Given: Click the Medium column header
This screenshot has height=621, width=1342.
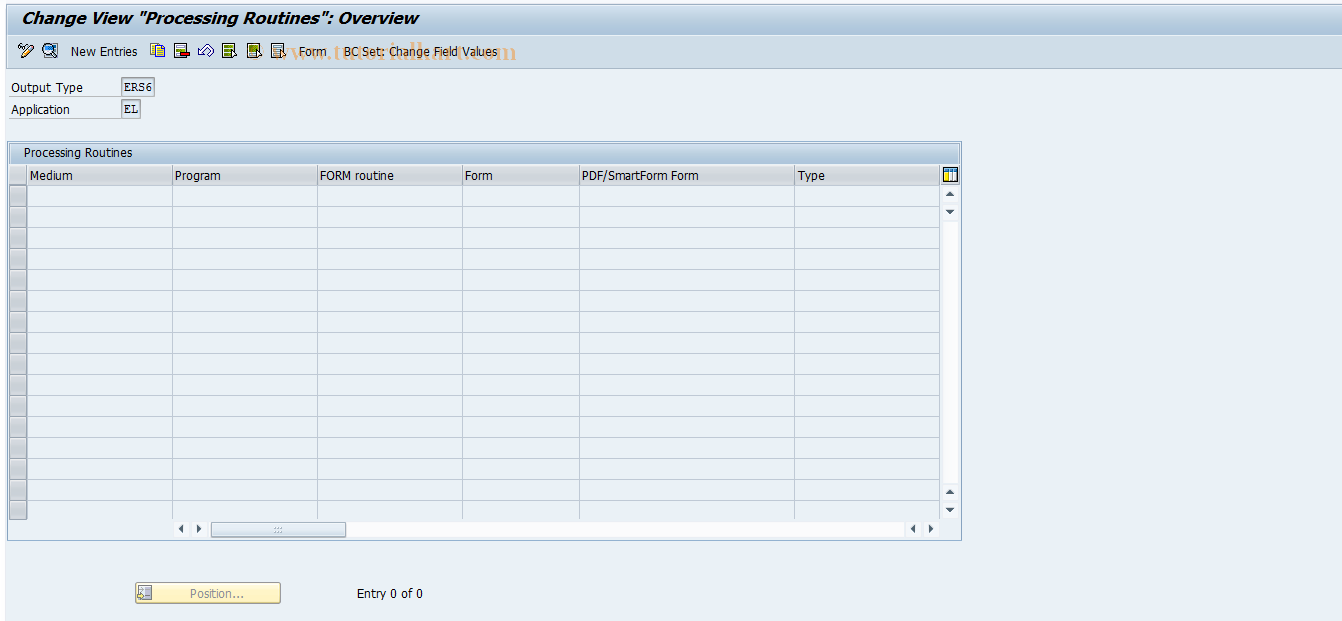Looking at the screenshot, I should tap(100, 175).
